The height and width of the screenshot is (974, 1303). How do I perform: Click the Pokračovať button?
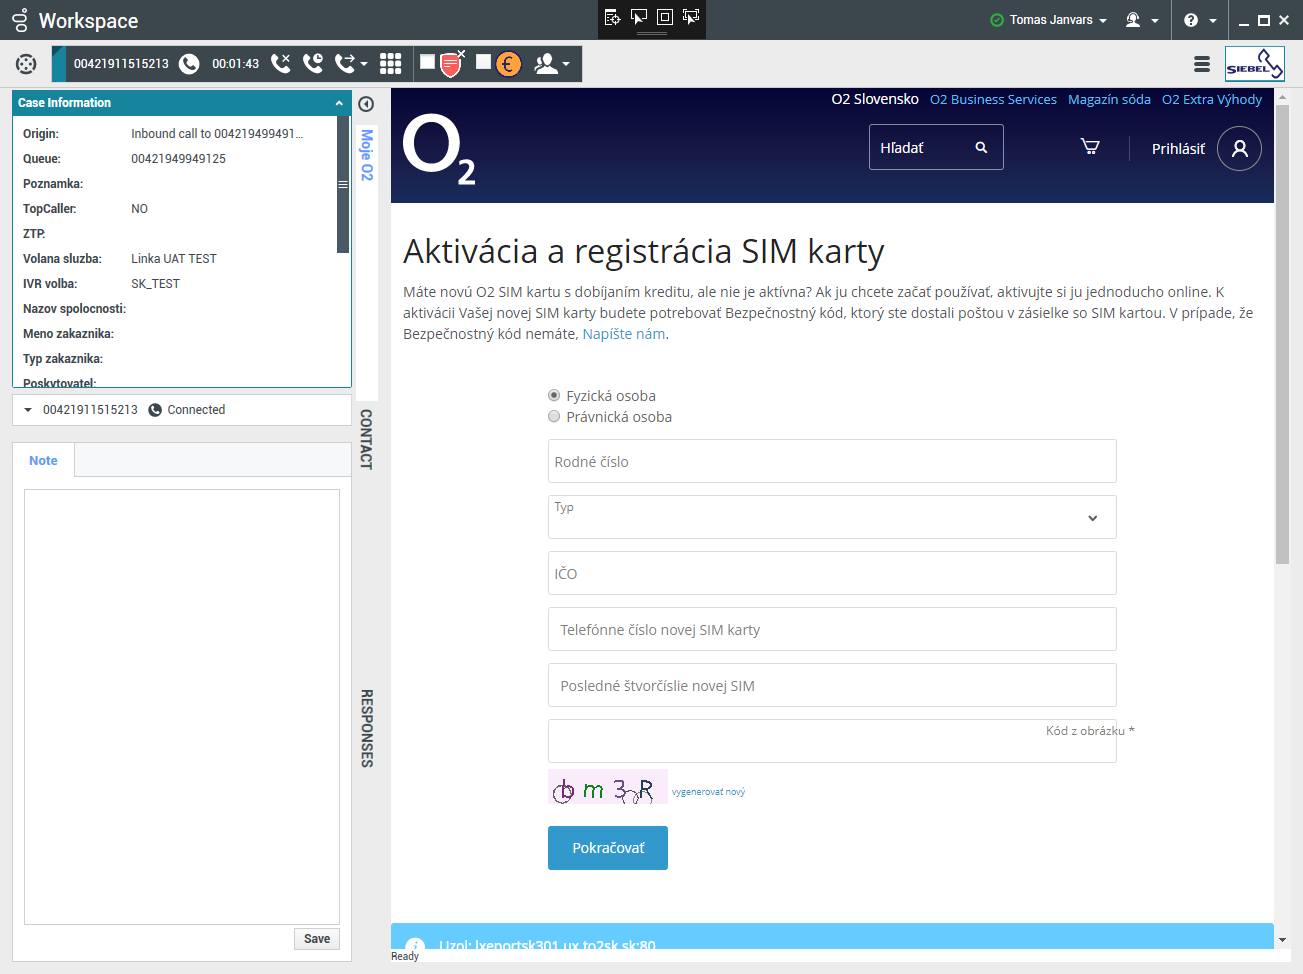[608, 848]
